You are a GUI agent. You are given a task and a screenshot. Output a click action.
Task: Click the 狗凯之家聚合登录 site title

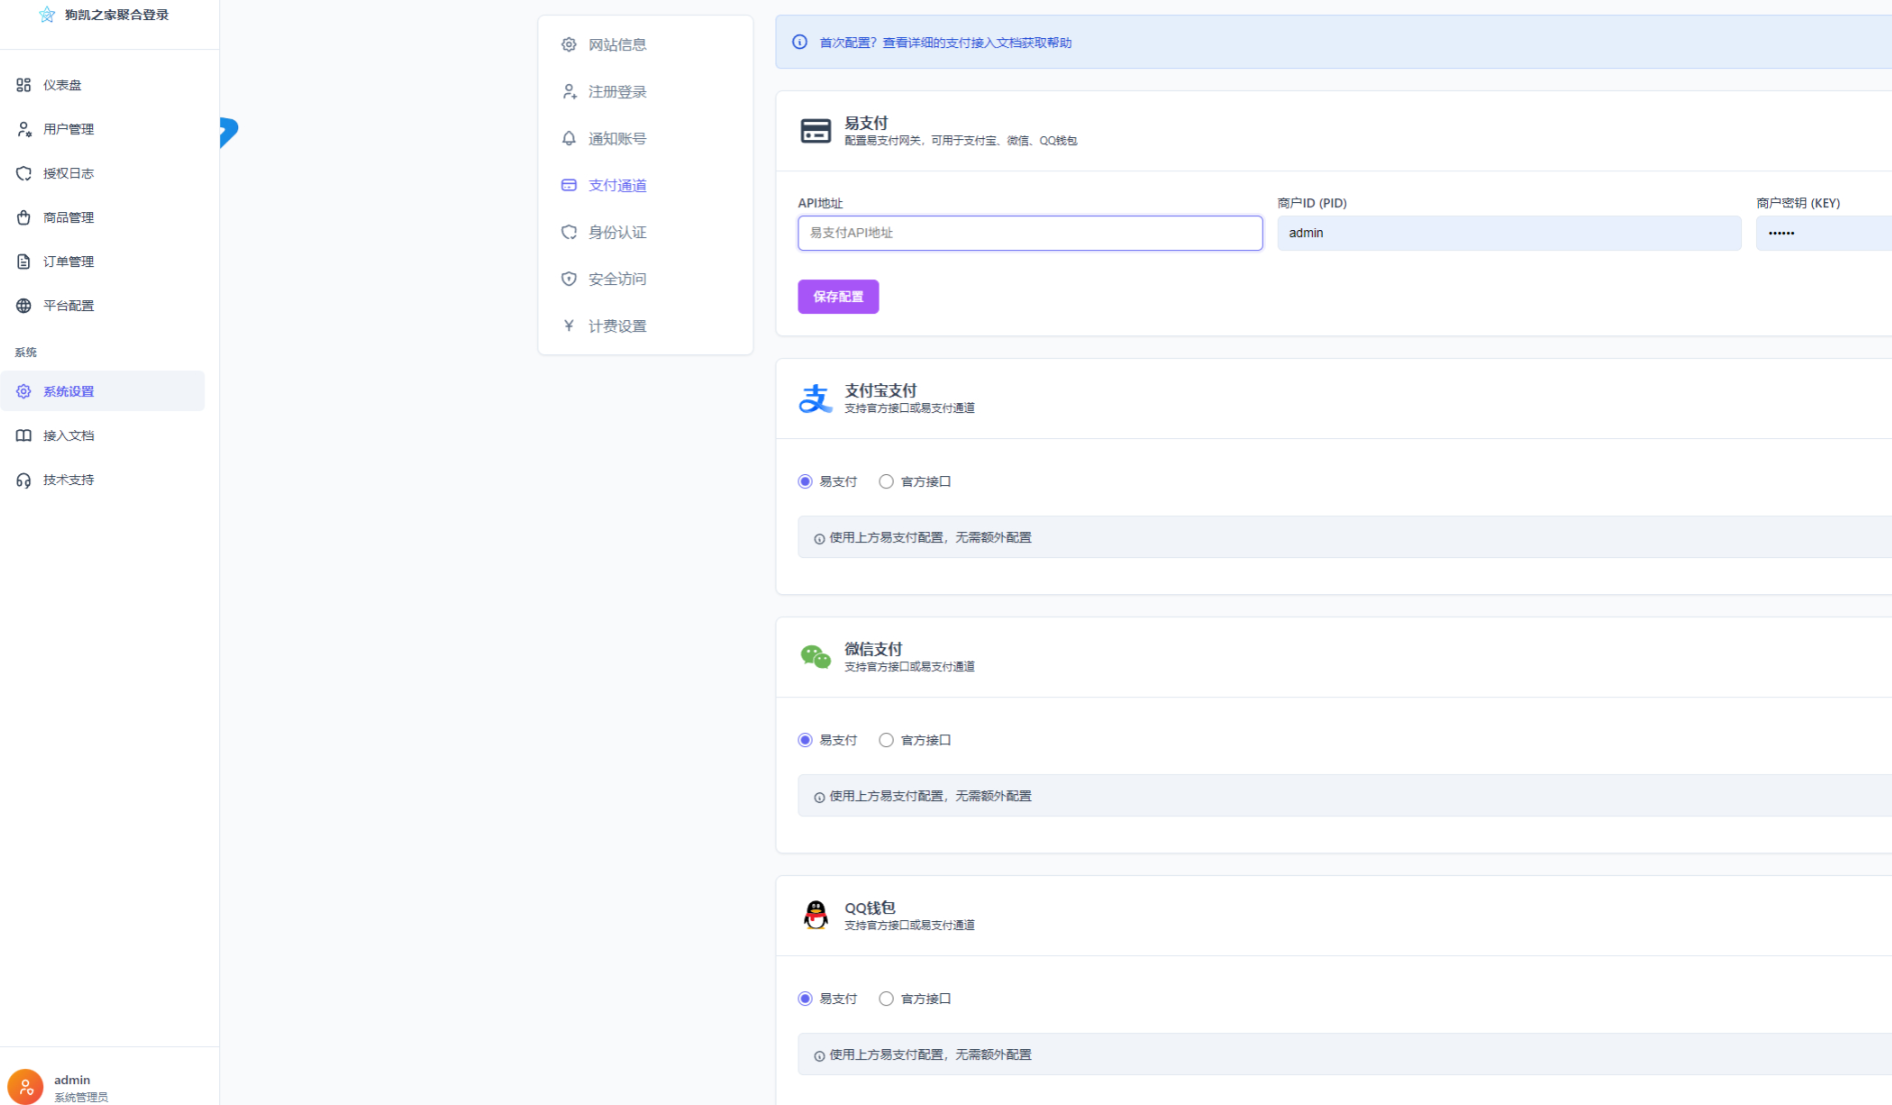117,15
